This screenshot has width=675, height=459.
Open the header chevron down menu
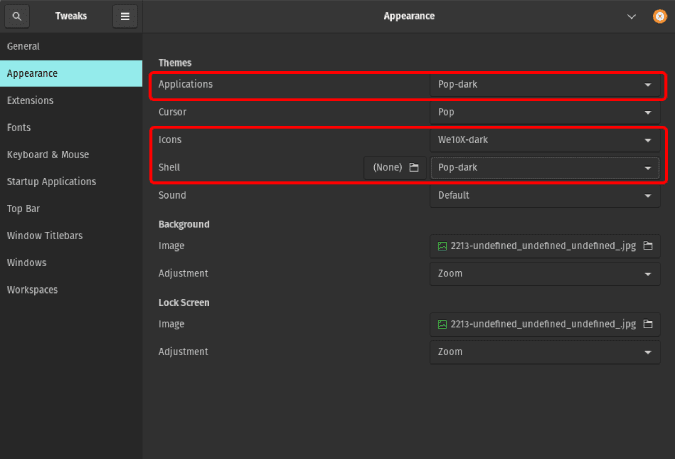631,16
